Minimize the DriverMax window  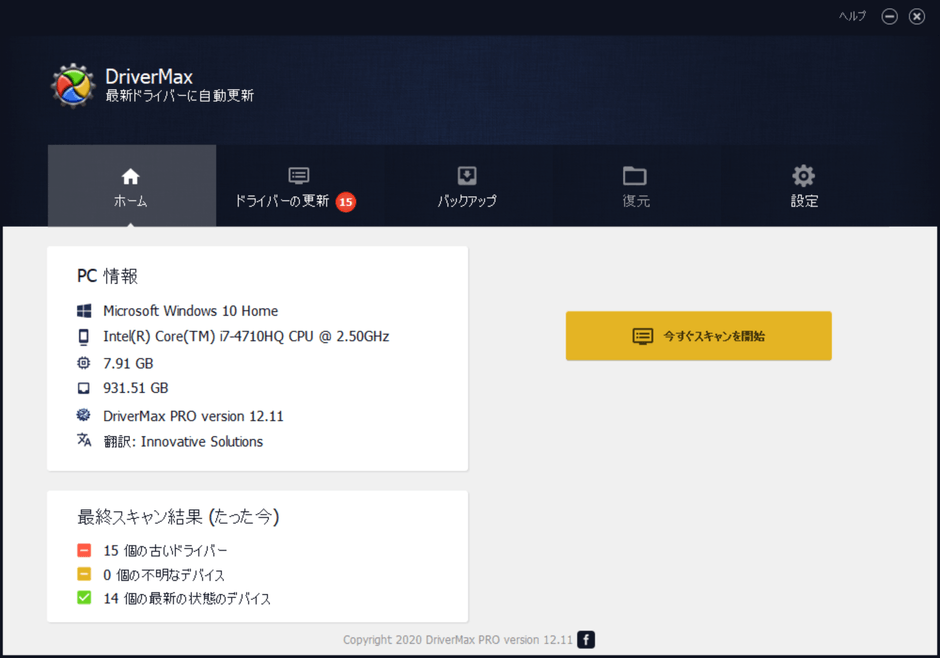[x=890, y=16]
